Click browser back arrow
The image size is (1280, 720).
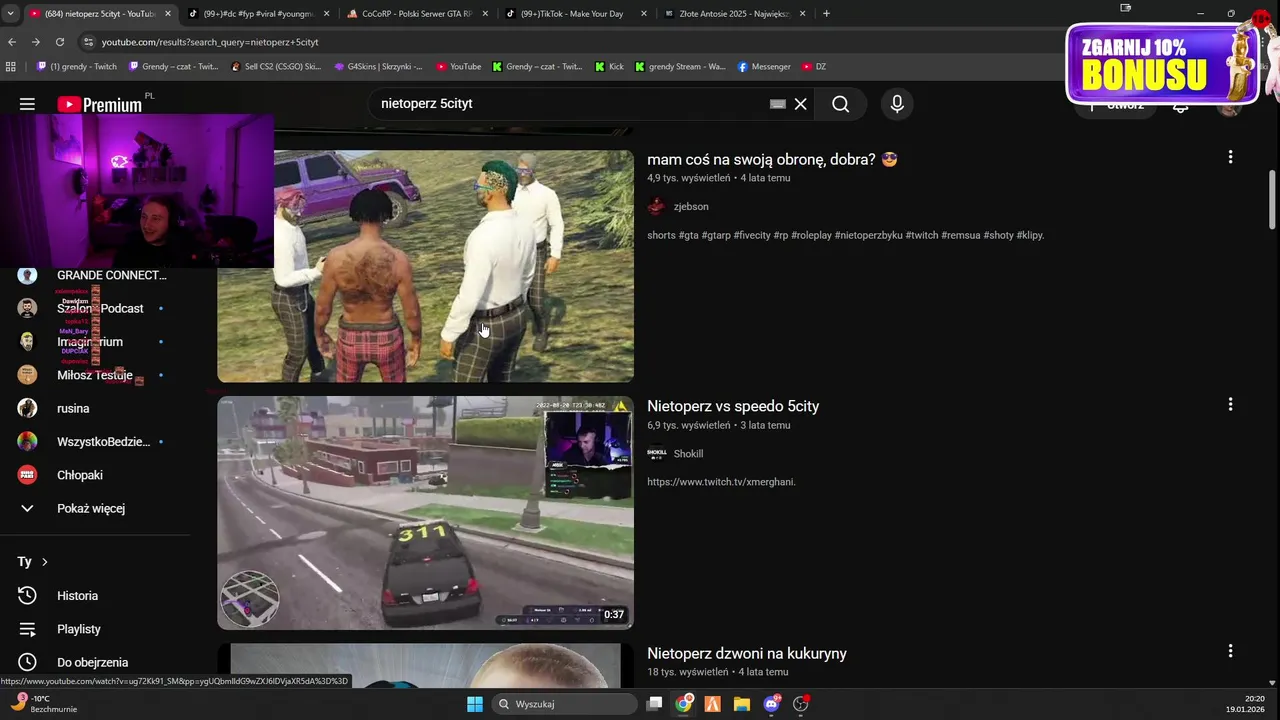[12, 42]
